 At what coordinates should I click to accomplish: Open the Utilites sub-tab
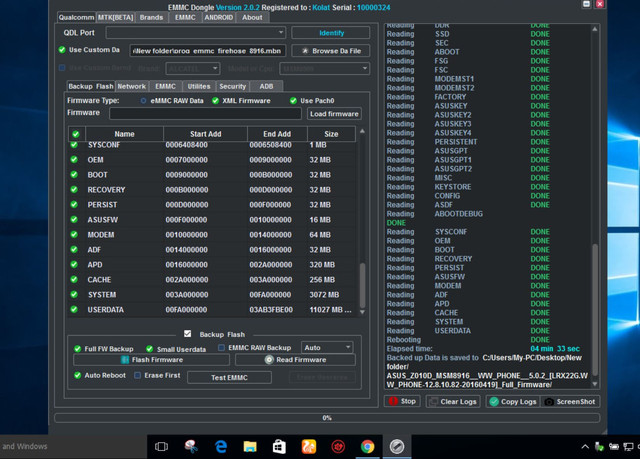click(x=199, y=86)
